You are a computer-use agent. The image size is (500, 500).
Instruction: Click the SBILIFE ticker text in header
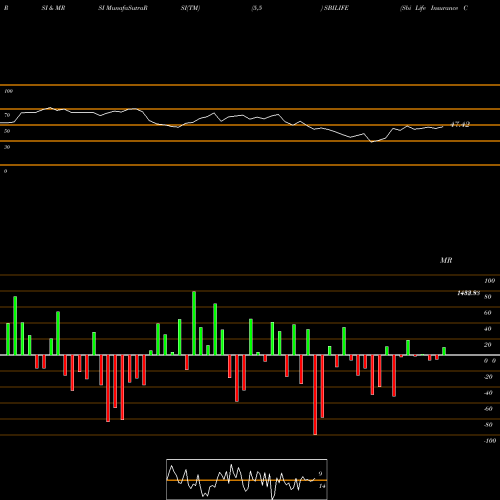pyautogui.click(x=336, y=8)
